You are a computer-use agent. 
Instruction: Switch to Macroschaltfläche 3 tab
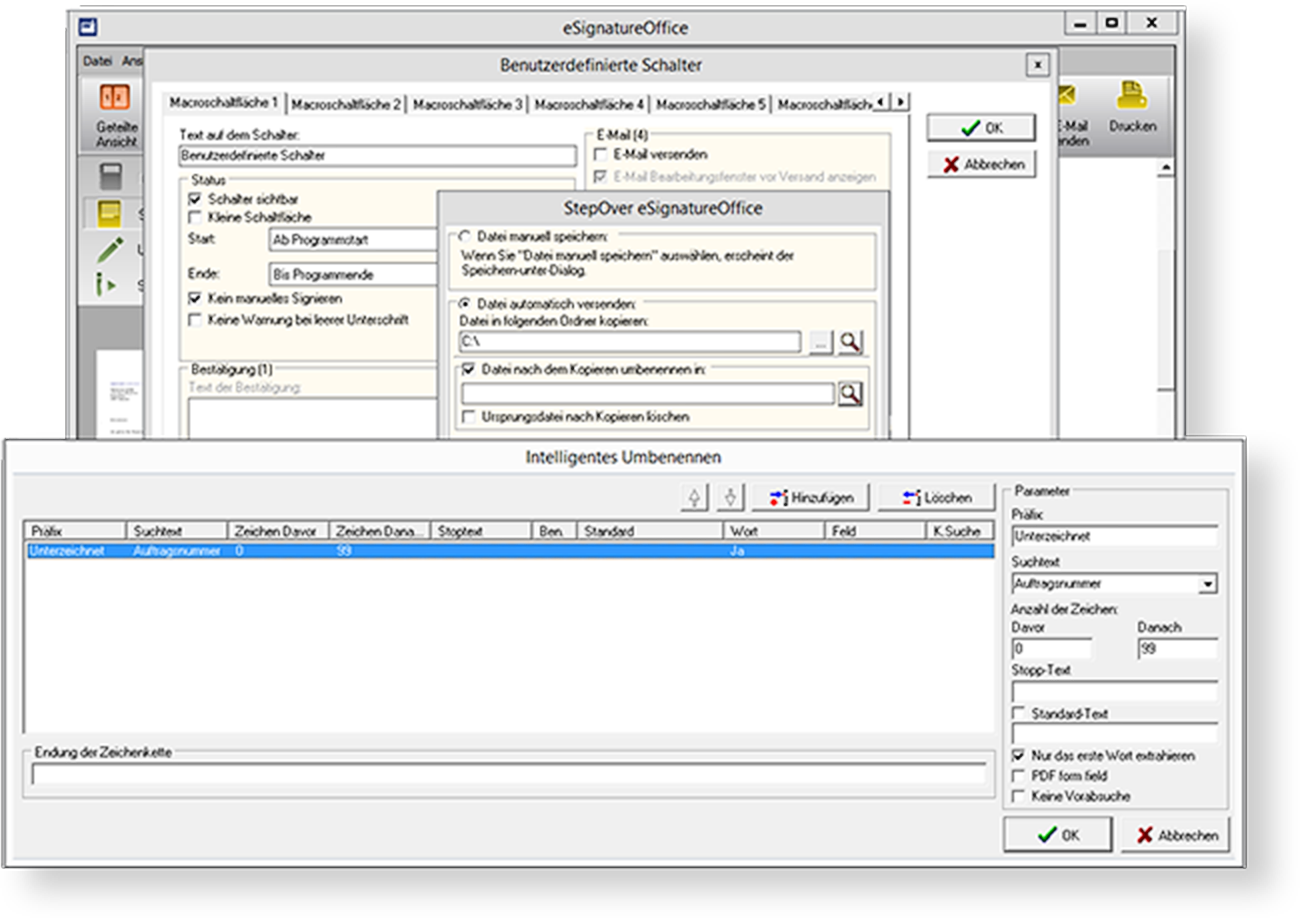pos(468,104)
